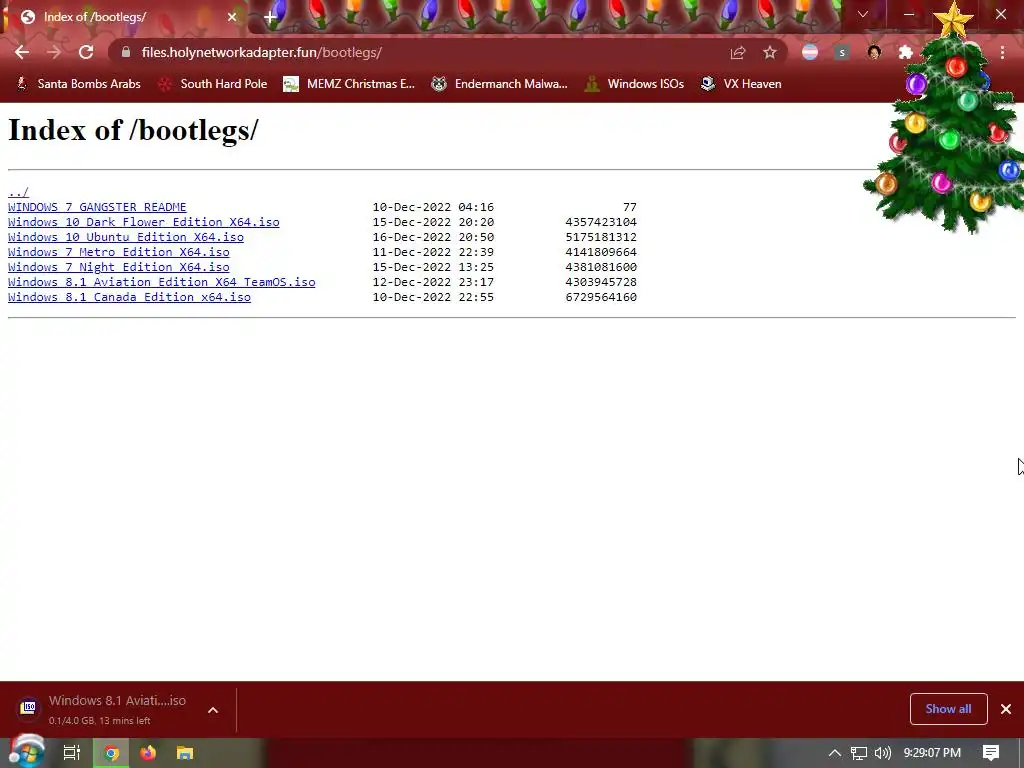Click the 'Index of /bootlegs/' heading
This screenshot has height=768, width=1024.
coord(133,130)
